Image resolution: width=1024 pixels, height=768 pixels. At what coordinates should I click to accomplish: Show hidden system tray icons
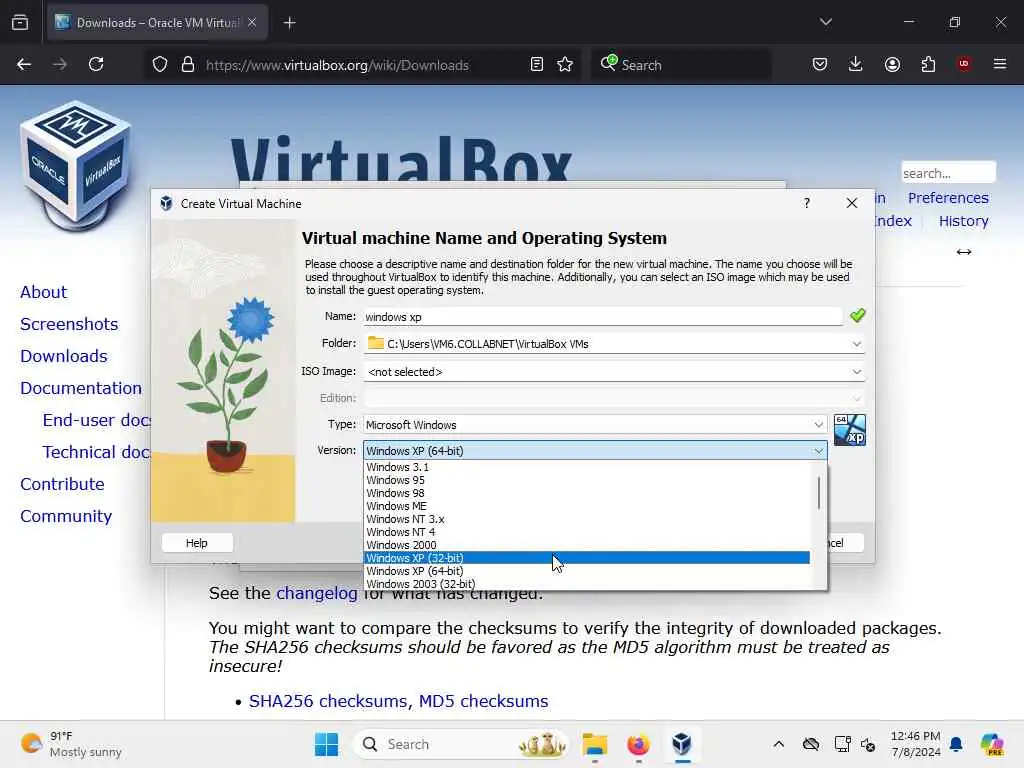coord(778,744)
